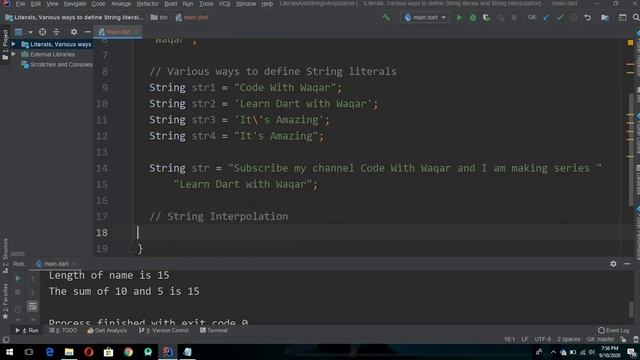Open the Code menu
Image resolution: width=640 pixels, height=360 pixels.
[x=98, y=4]
